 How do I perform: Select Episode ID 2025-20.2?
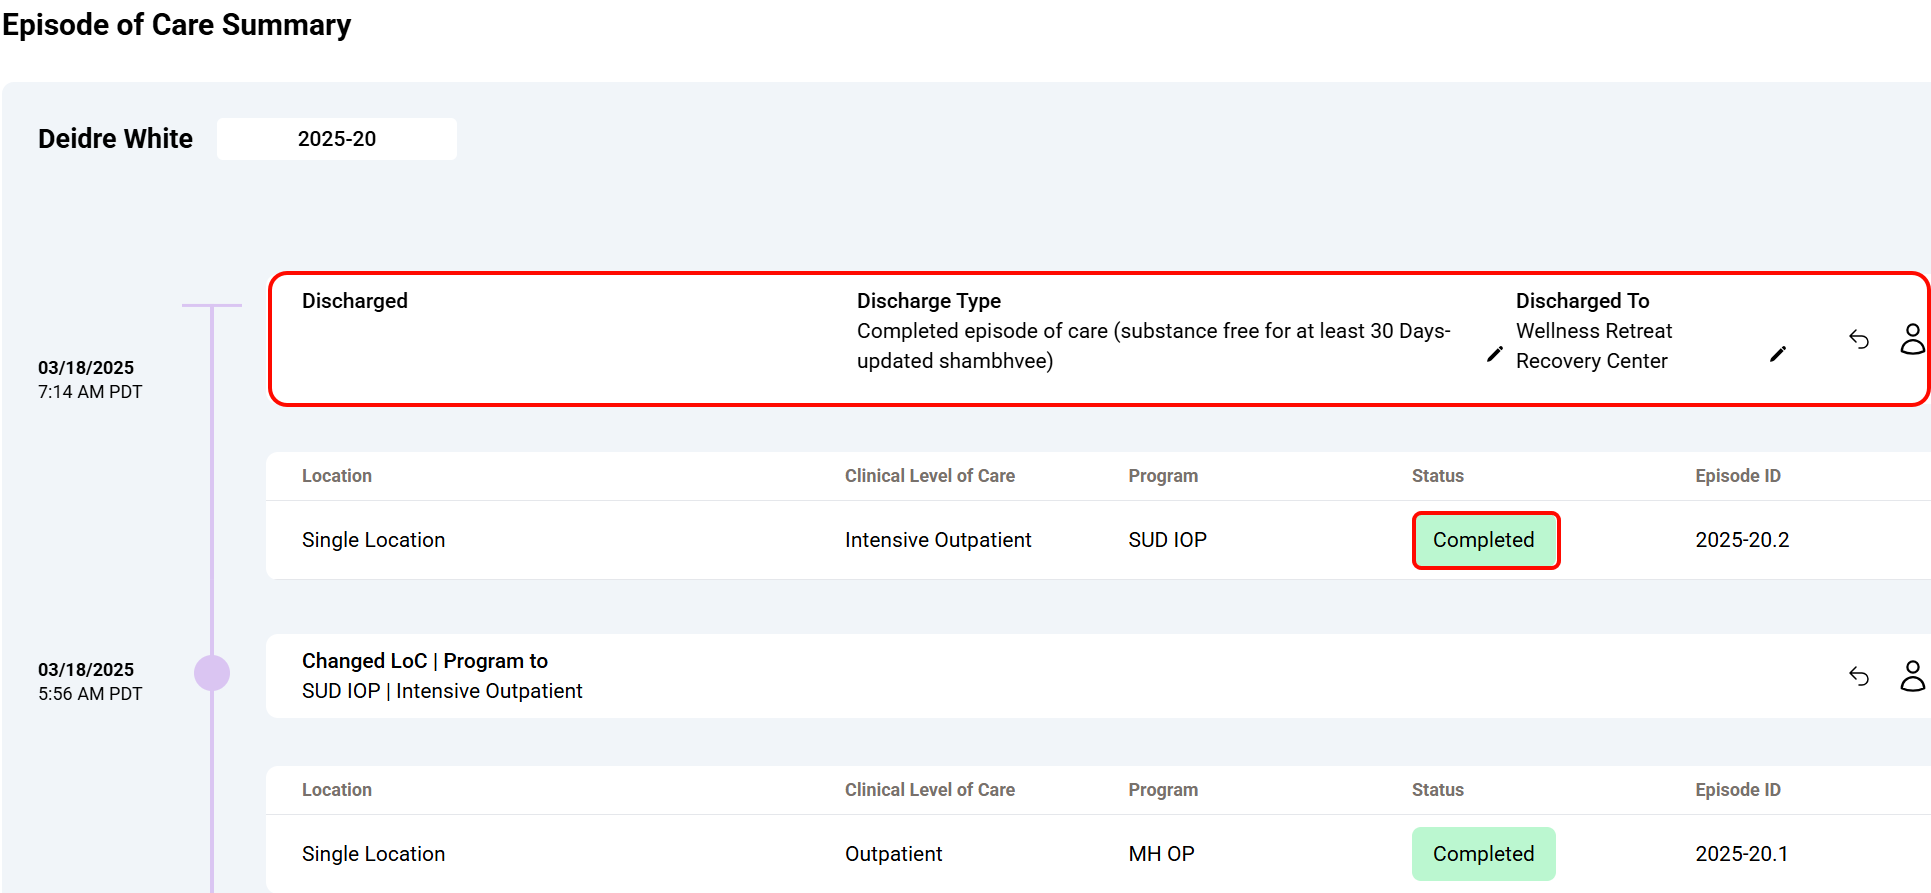(x=1741, y=540)
